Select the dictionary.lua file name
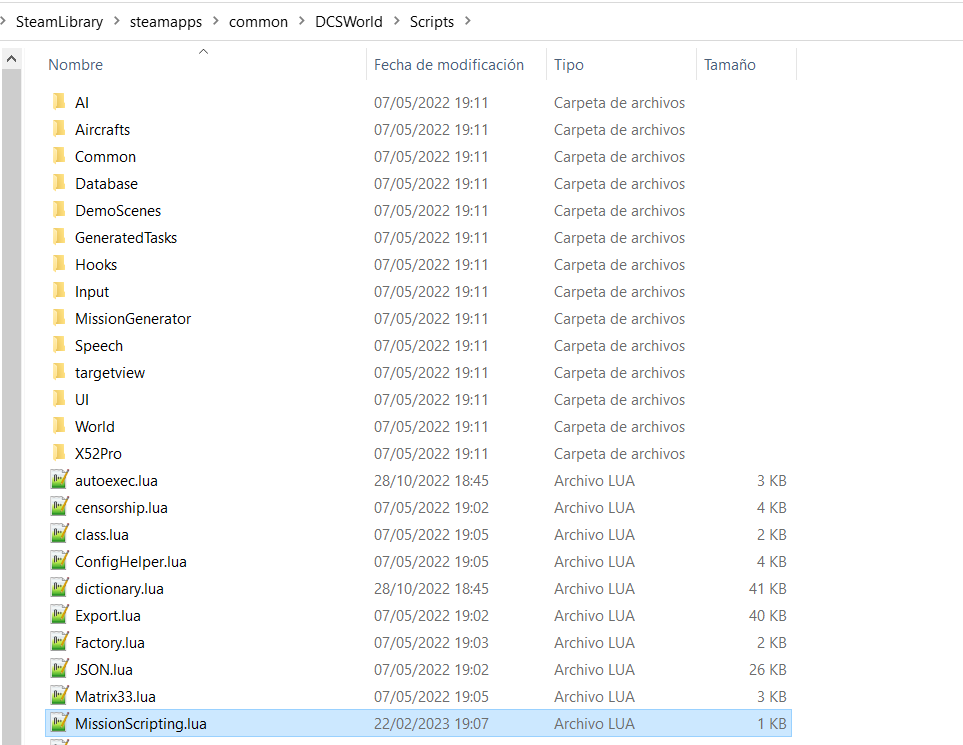This screenshot has height=745, width=963. [119, 589]
